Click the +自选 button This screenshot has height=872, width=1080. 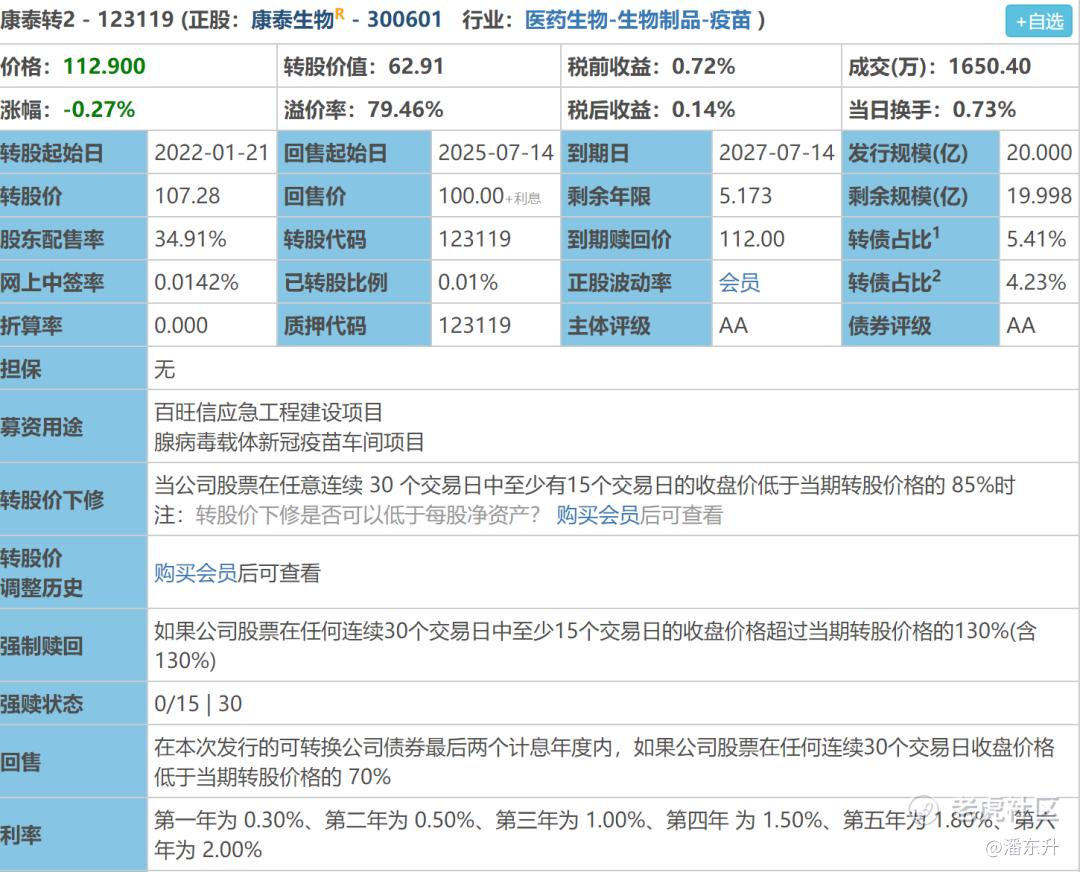[1038, 21]
